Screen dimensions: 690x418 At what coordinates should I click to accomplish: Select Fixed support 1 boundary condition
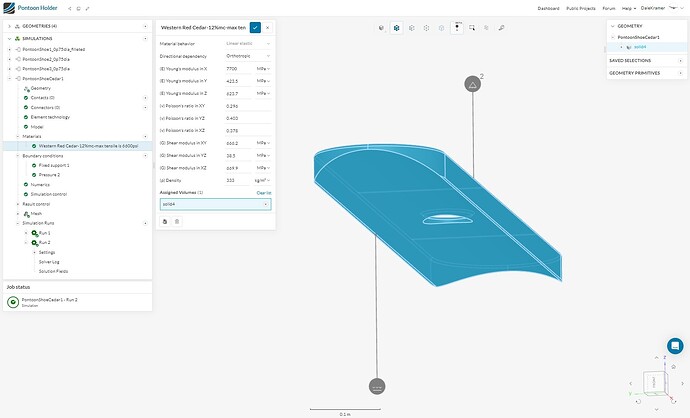tap(54, 165)
